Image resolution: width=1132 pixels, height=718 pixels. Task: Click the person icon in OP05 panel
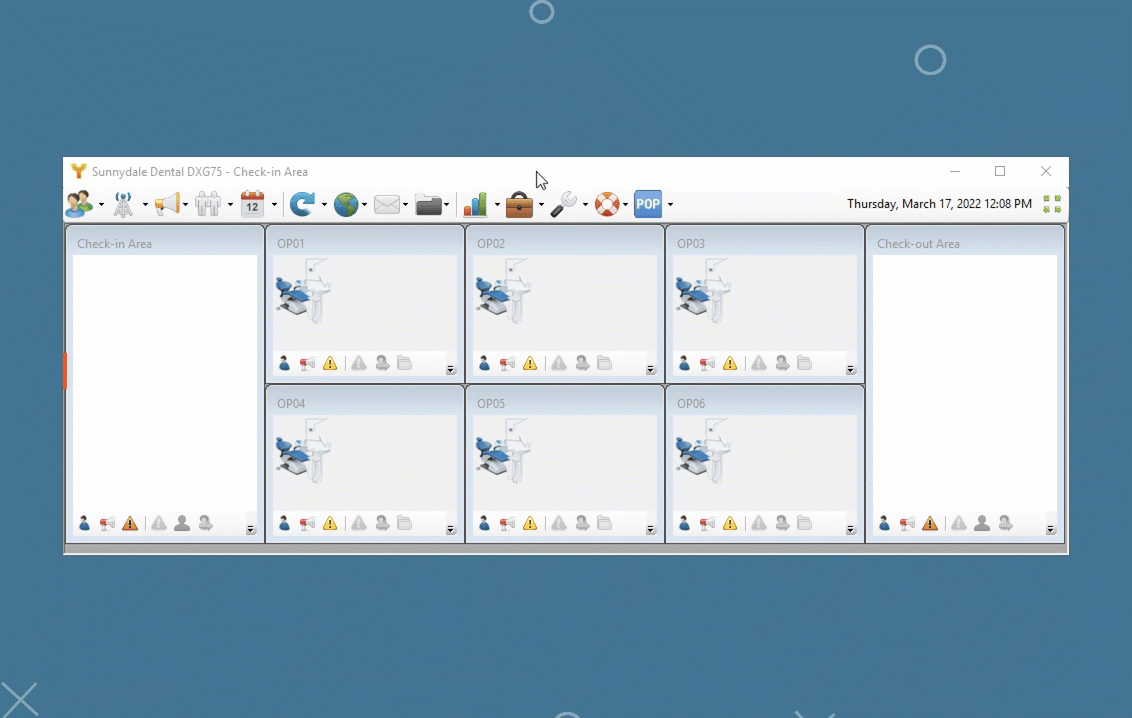point(484,523)
